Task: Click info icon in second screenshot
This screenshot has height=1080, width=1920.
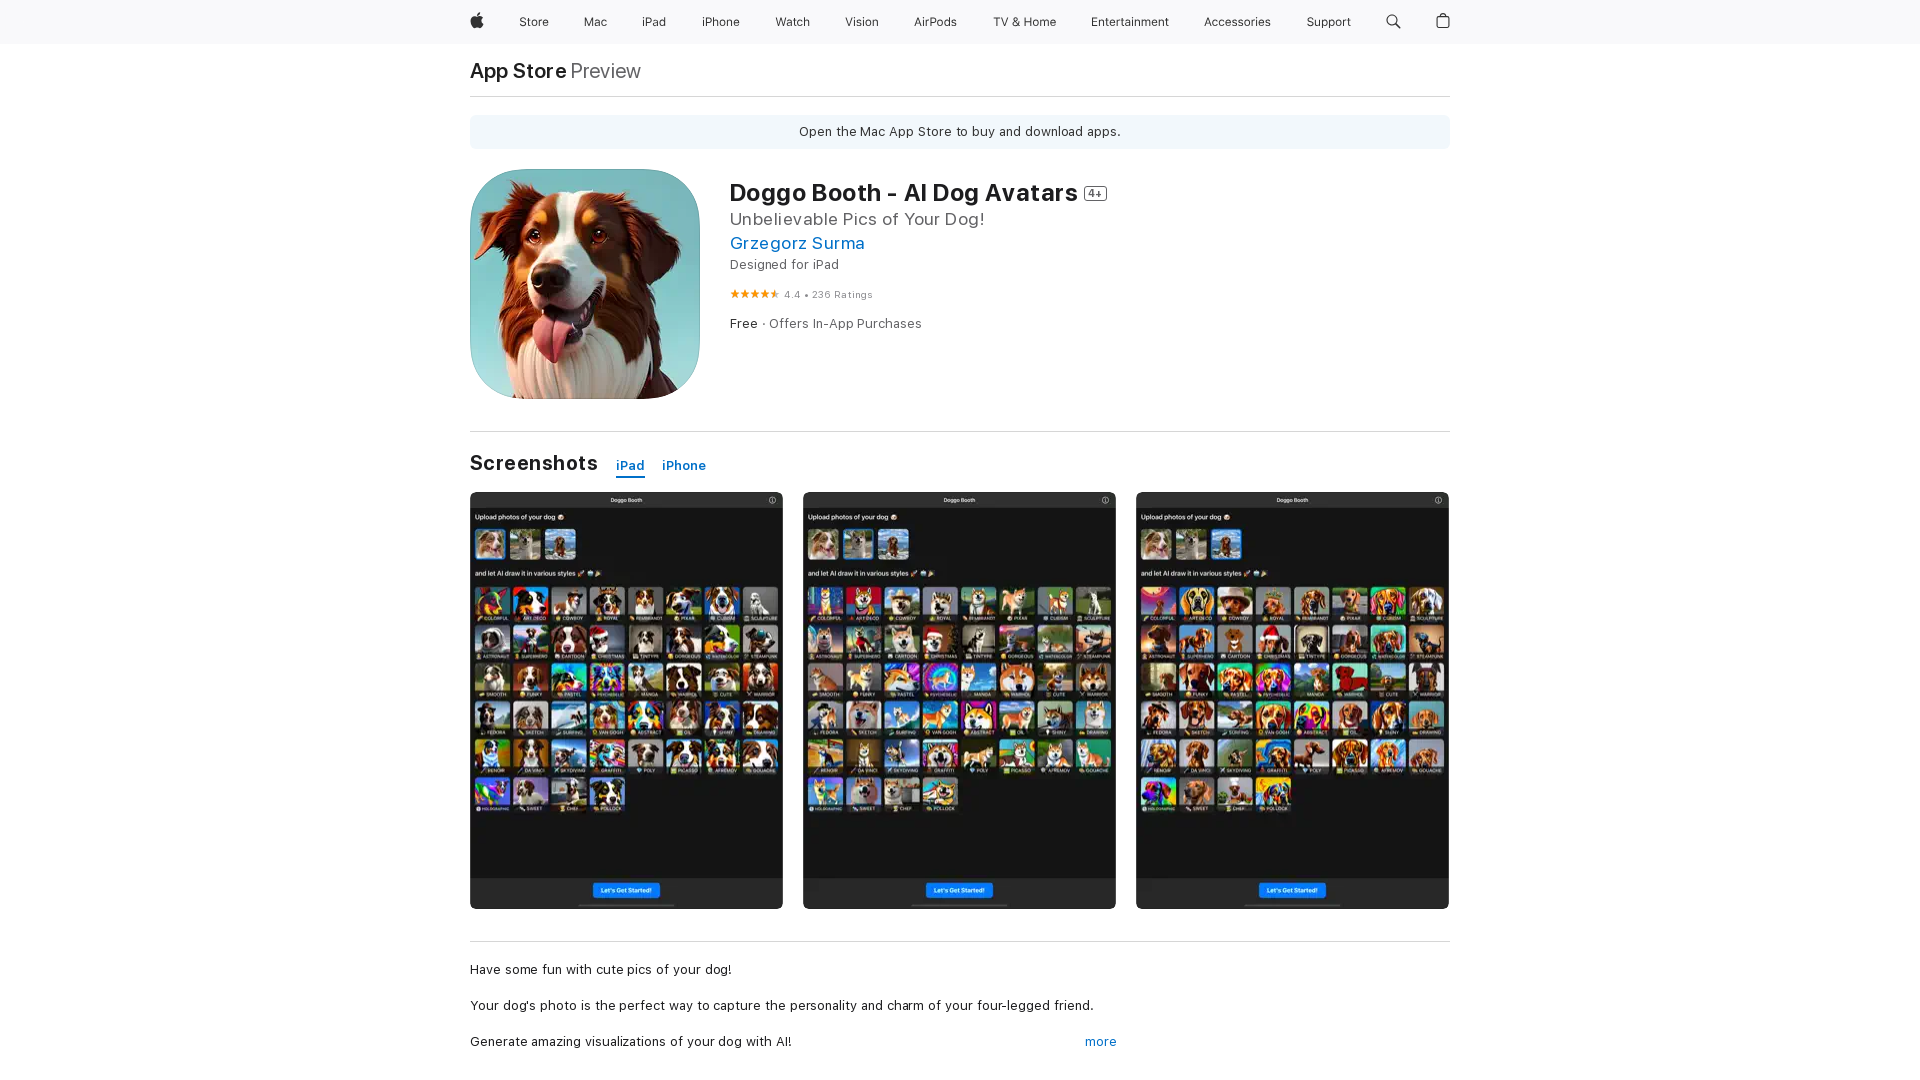Action: point(1105,500)
